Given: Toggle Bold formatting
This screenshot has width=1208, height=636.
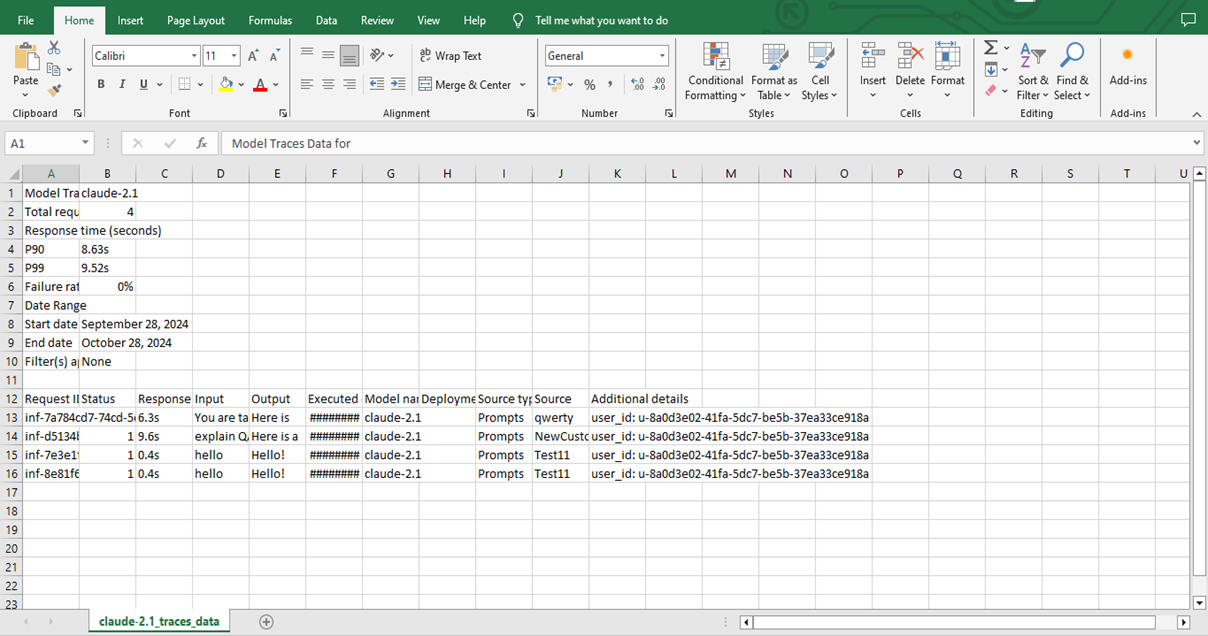Looking at the screenshot, I should coord(101,85).
